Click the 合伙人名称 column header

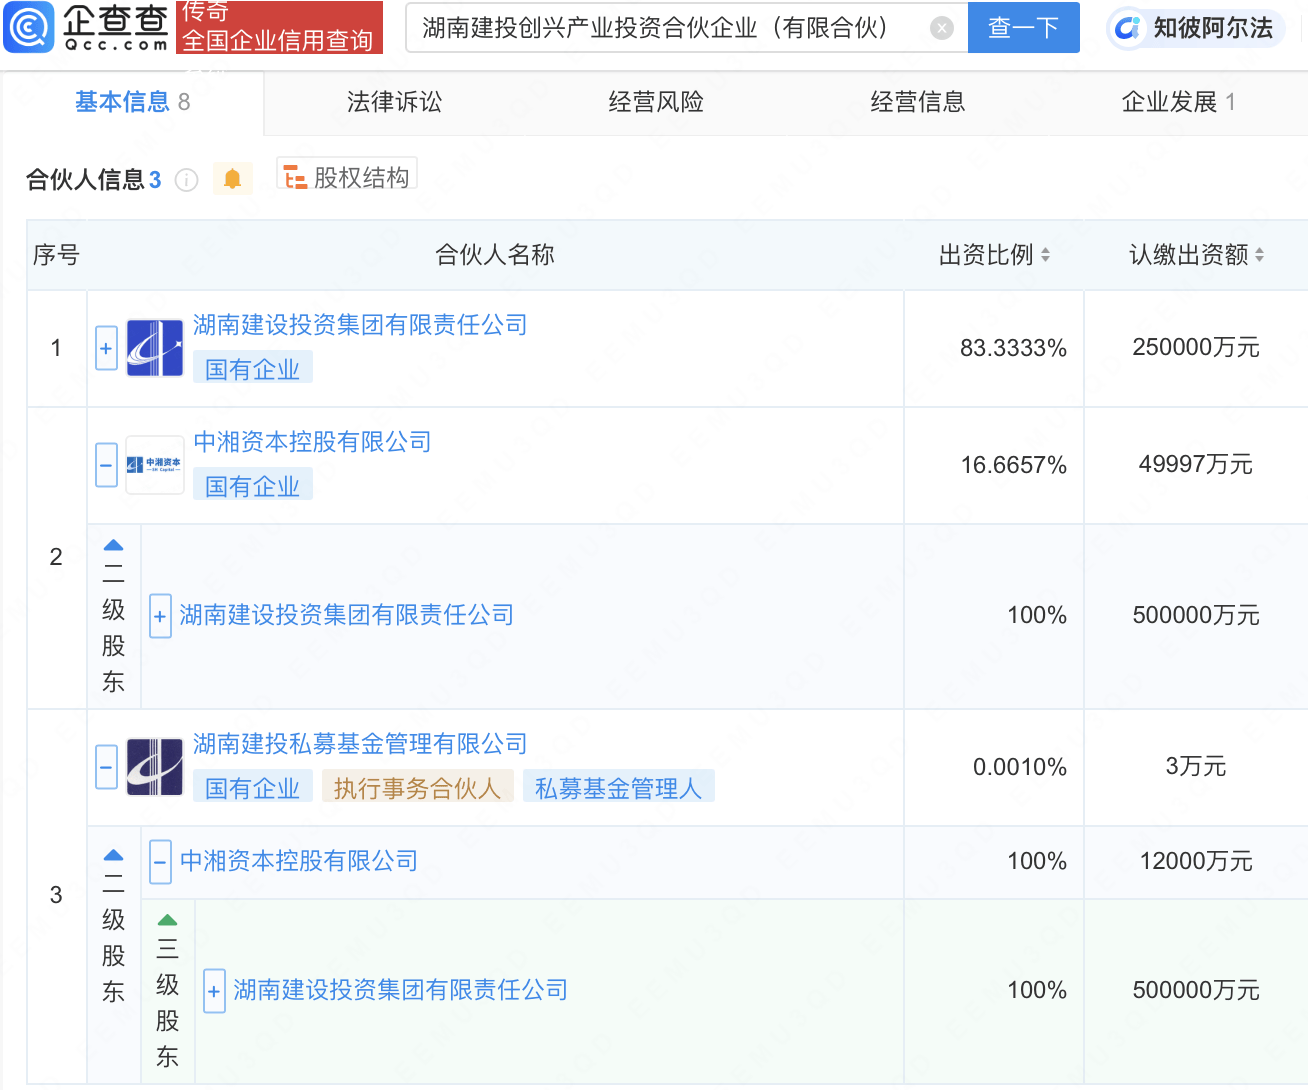point(495,255)
